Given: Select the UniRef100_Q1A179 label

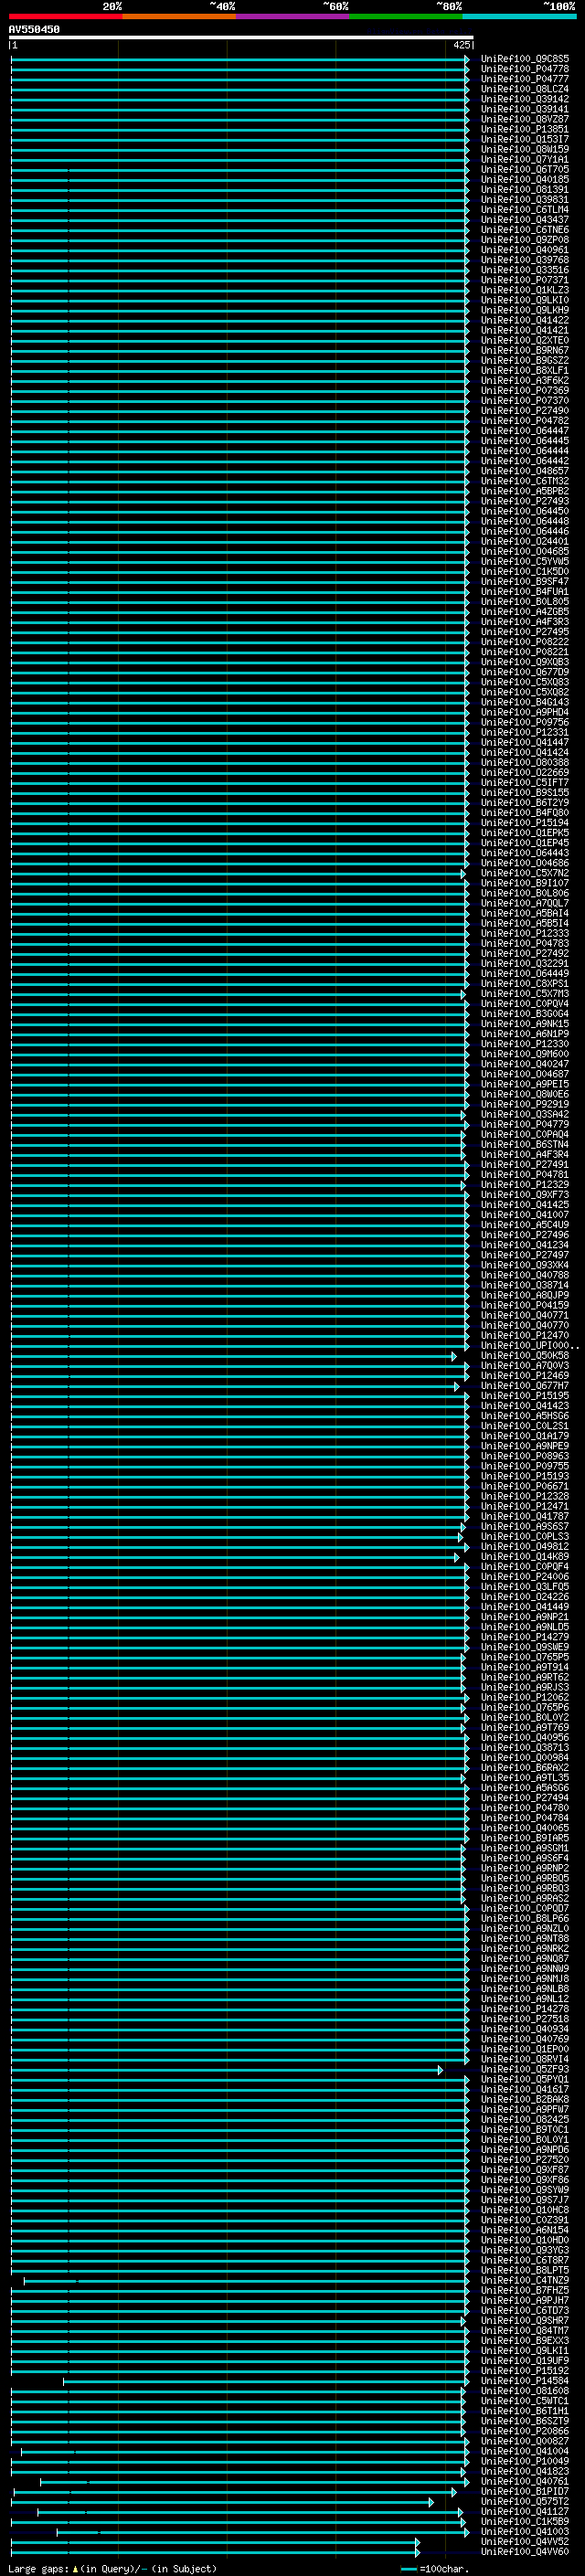Looking at the screenshot, I should point(524,1436).
